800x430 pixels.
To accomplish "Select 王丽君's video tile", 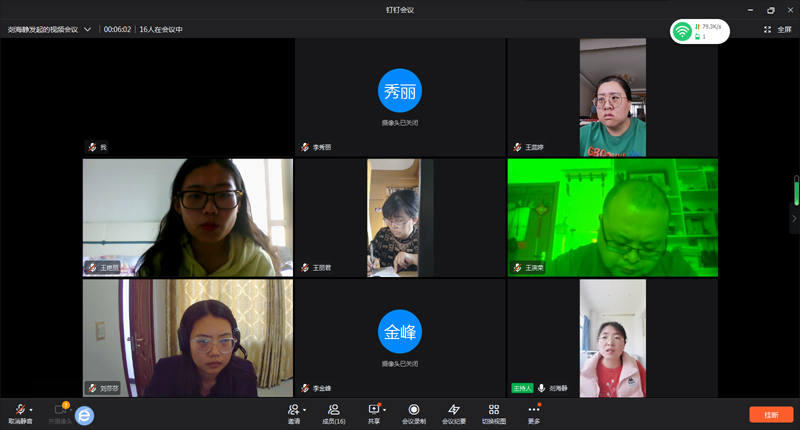I will pyautogui.click(x=399, y=217).
